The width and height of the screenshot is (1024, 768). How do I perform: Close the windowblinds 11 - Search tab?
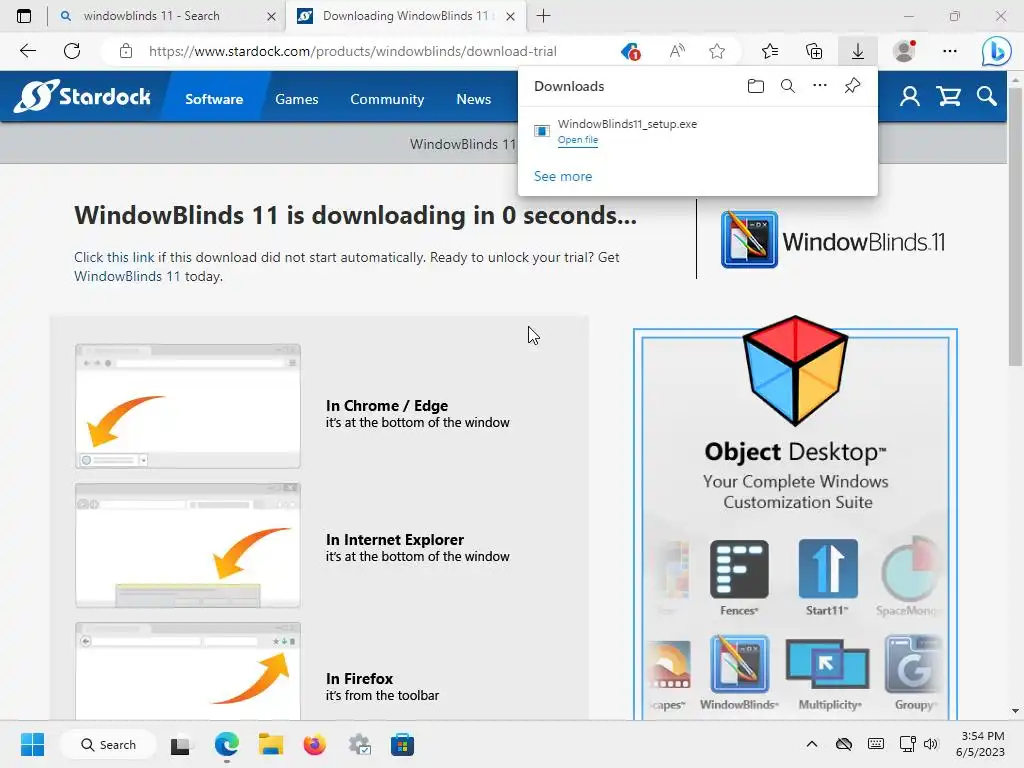(271, 16)
